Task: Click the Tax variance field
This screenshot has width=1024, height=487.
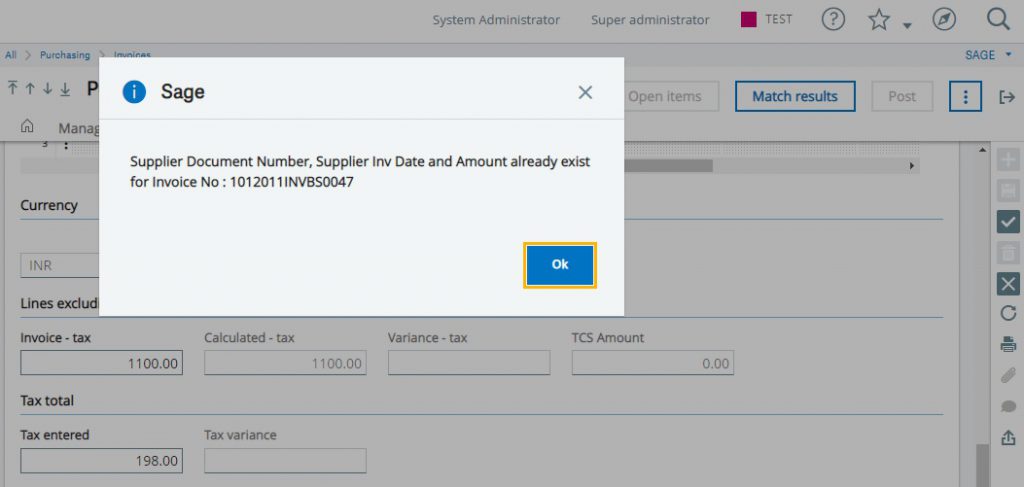Action: [x=285, y=460]
